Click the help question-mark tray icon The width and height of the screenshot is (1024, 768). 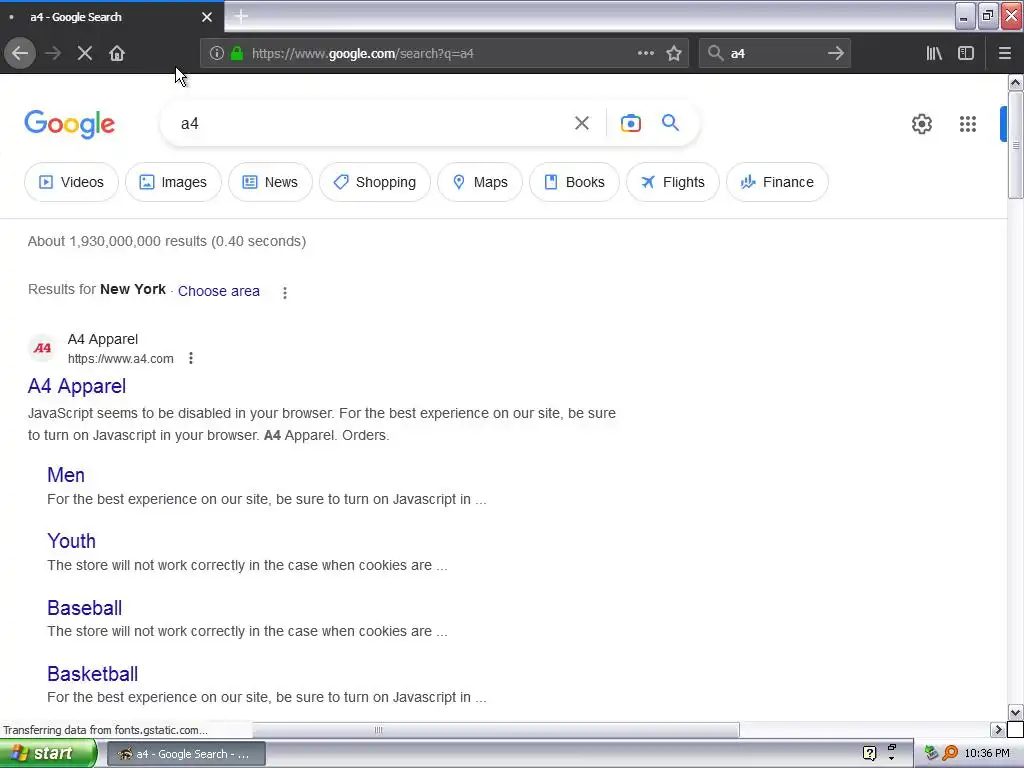click(x=869, y=754)
